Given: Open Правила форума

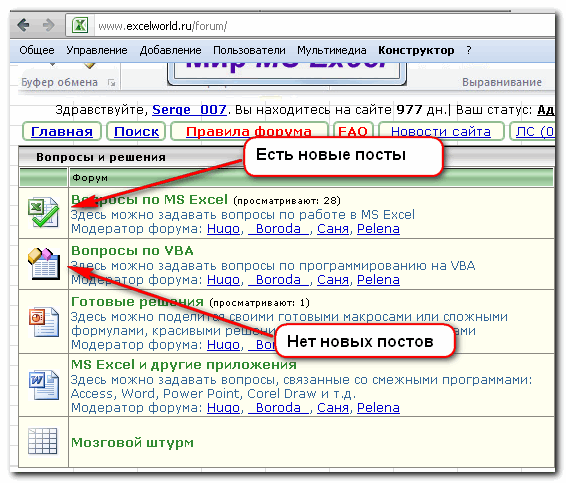Looking at the screenshot, I should click(249, 131).
